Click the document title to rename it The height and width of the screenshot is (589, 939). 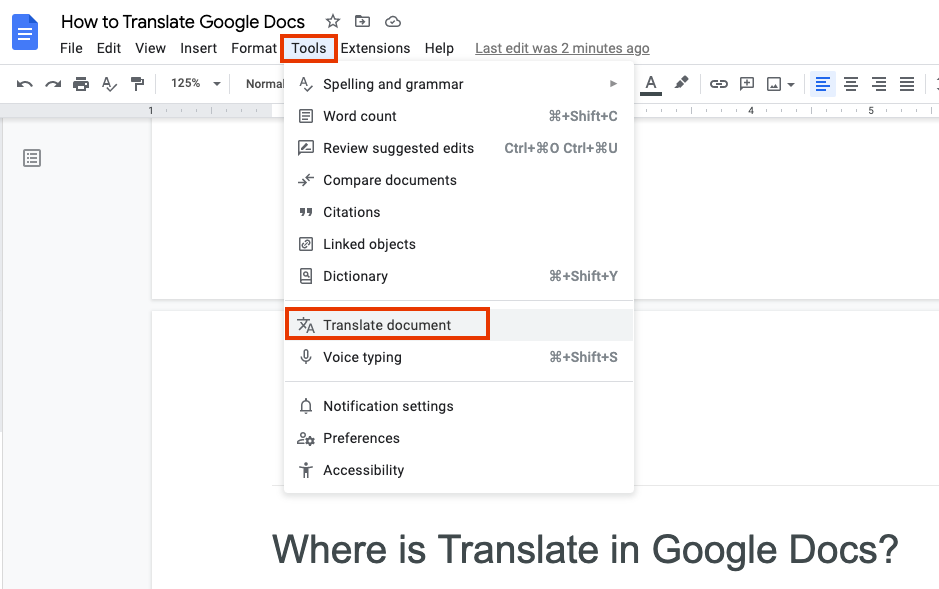183,21
